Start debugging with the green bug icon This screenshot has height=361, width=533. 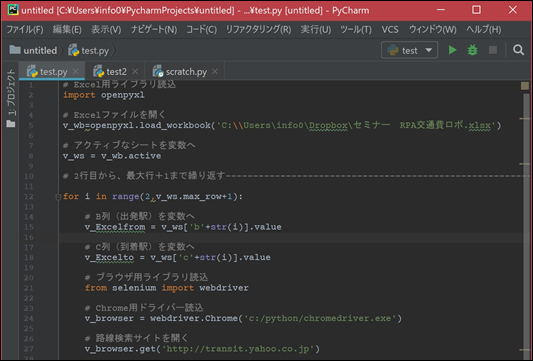click(472, 50)
